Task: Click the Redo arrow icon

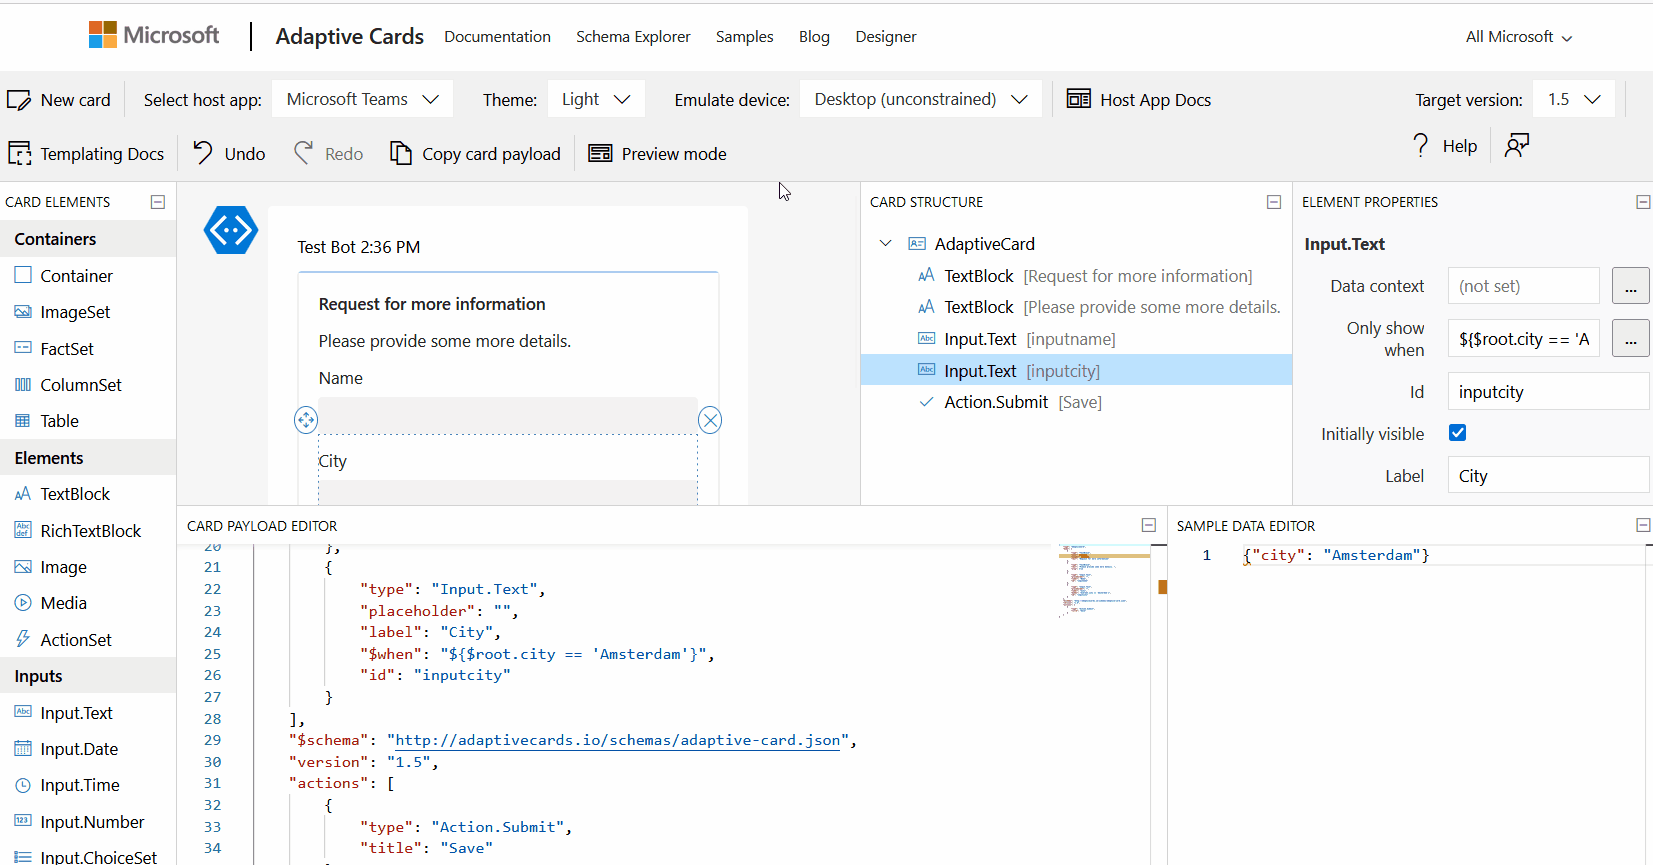Action: pyautogui.click(x=303, y=153)
